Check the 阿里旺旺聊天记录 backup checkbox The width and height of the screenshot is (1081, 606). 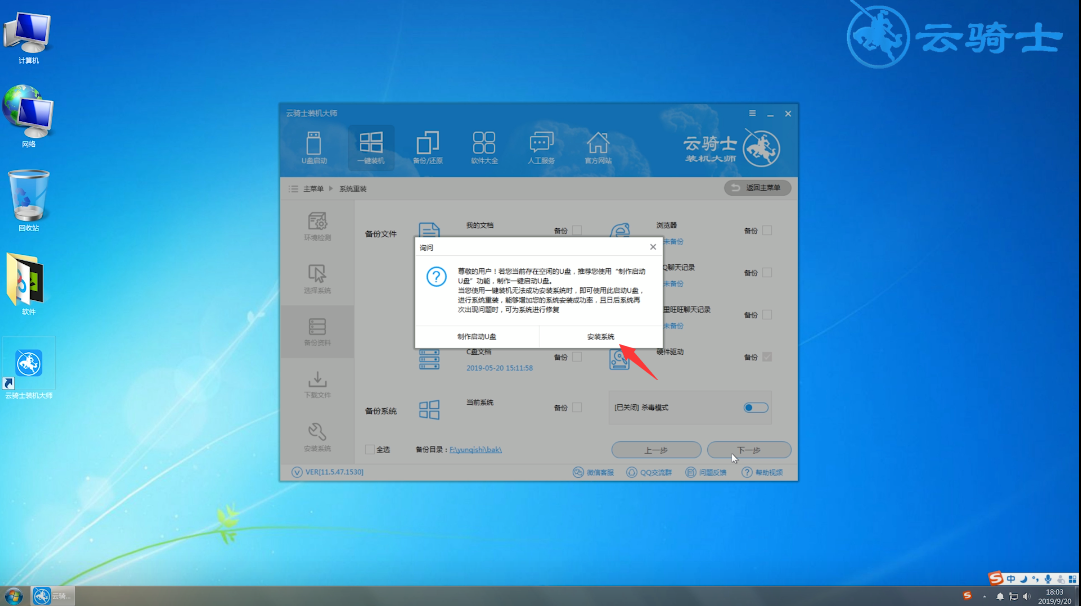tap(767, 314)
